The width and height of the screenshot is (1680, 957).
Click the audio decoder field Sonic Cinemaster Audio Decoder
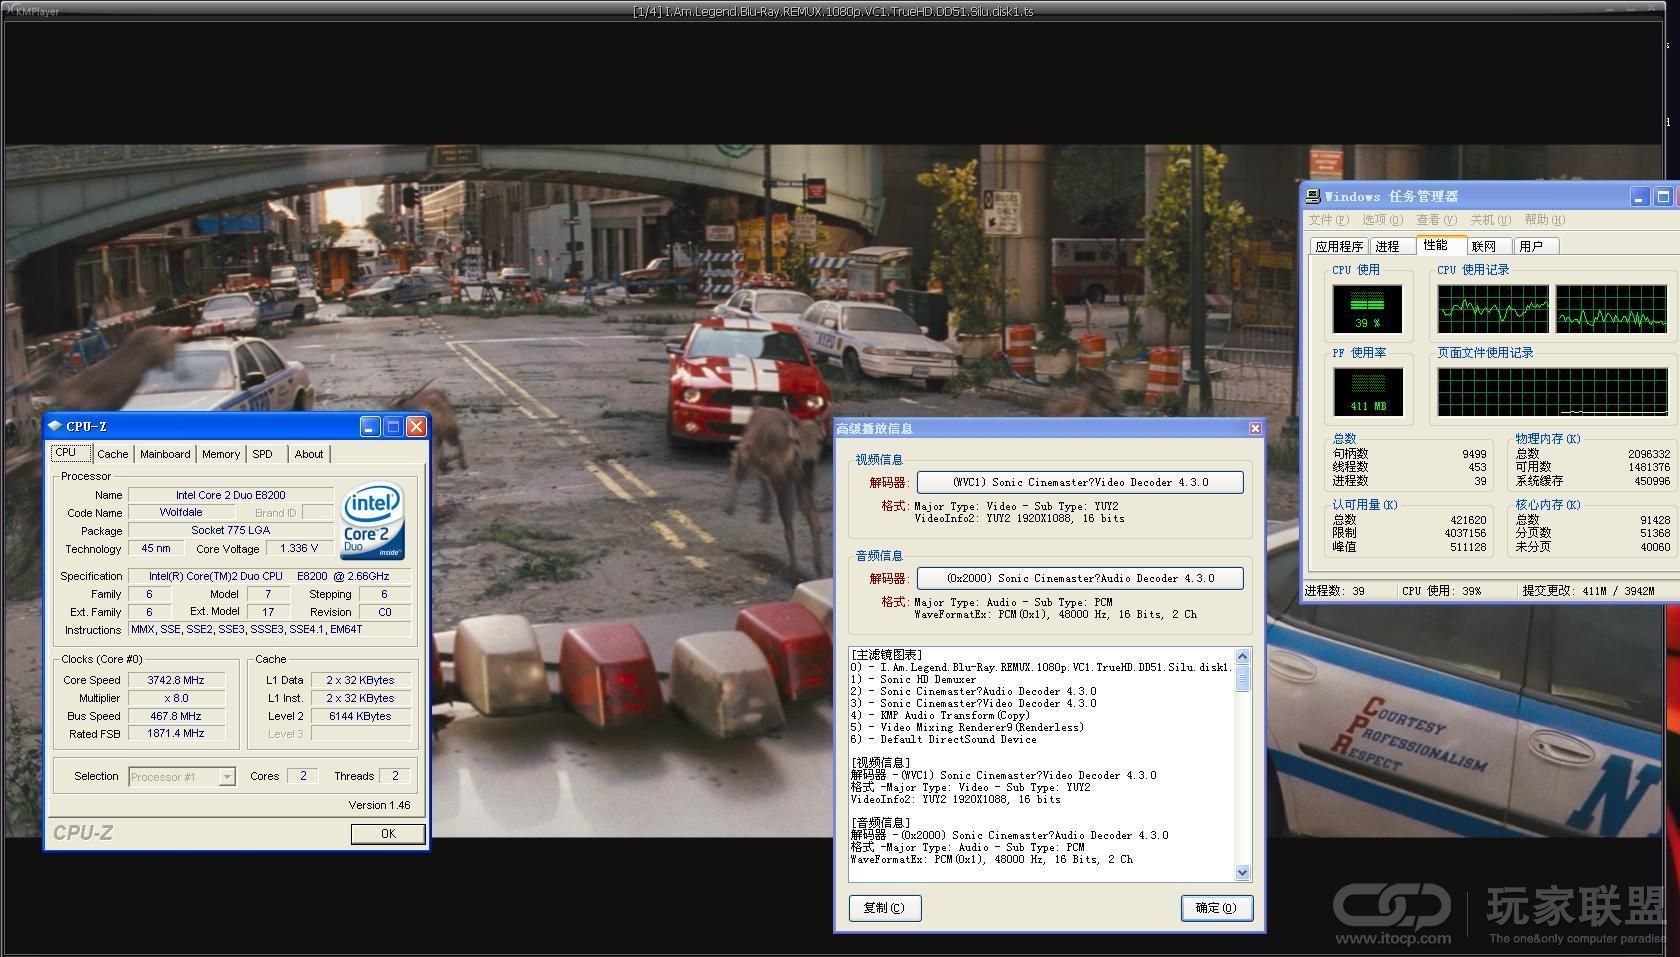(x=1080, y=578)
